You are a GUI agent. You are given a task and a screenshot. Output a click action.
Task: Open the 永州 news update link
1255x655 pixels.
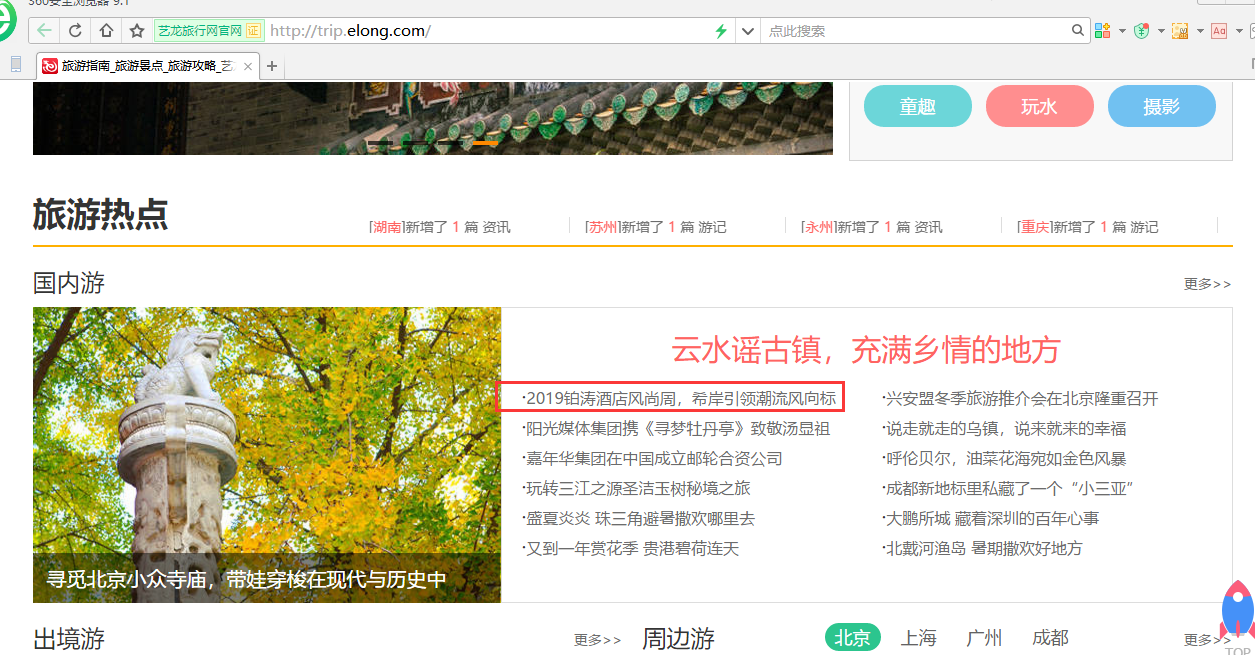point(872,227)
